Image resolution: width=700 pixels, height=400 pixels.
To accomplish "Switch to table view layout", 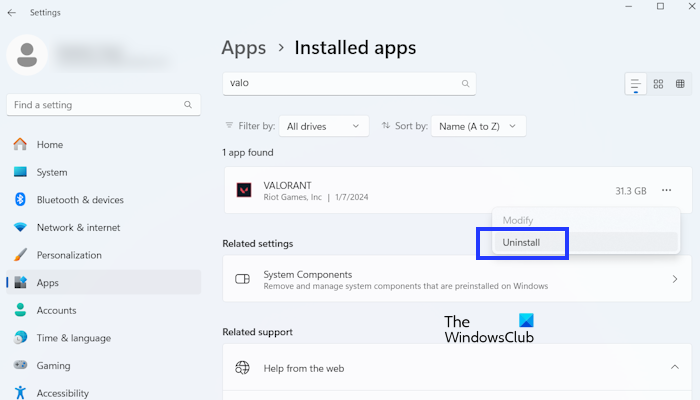I will [680, 84].
